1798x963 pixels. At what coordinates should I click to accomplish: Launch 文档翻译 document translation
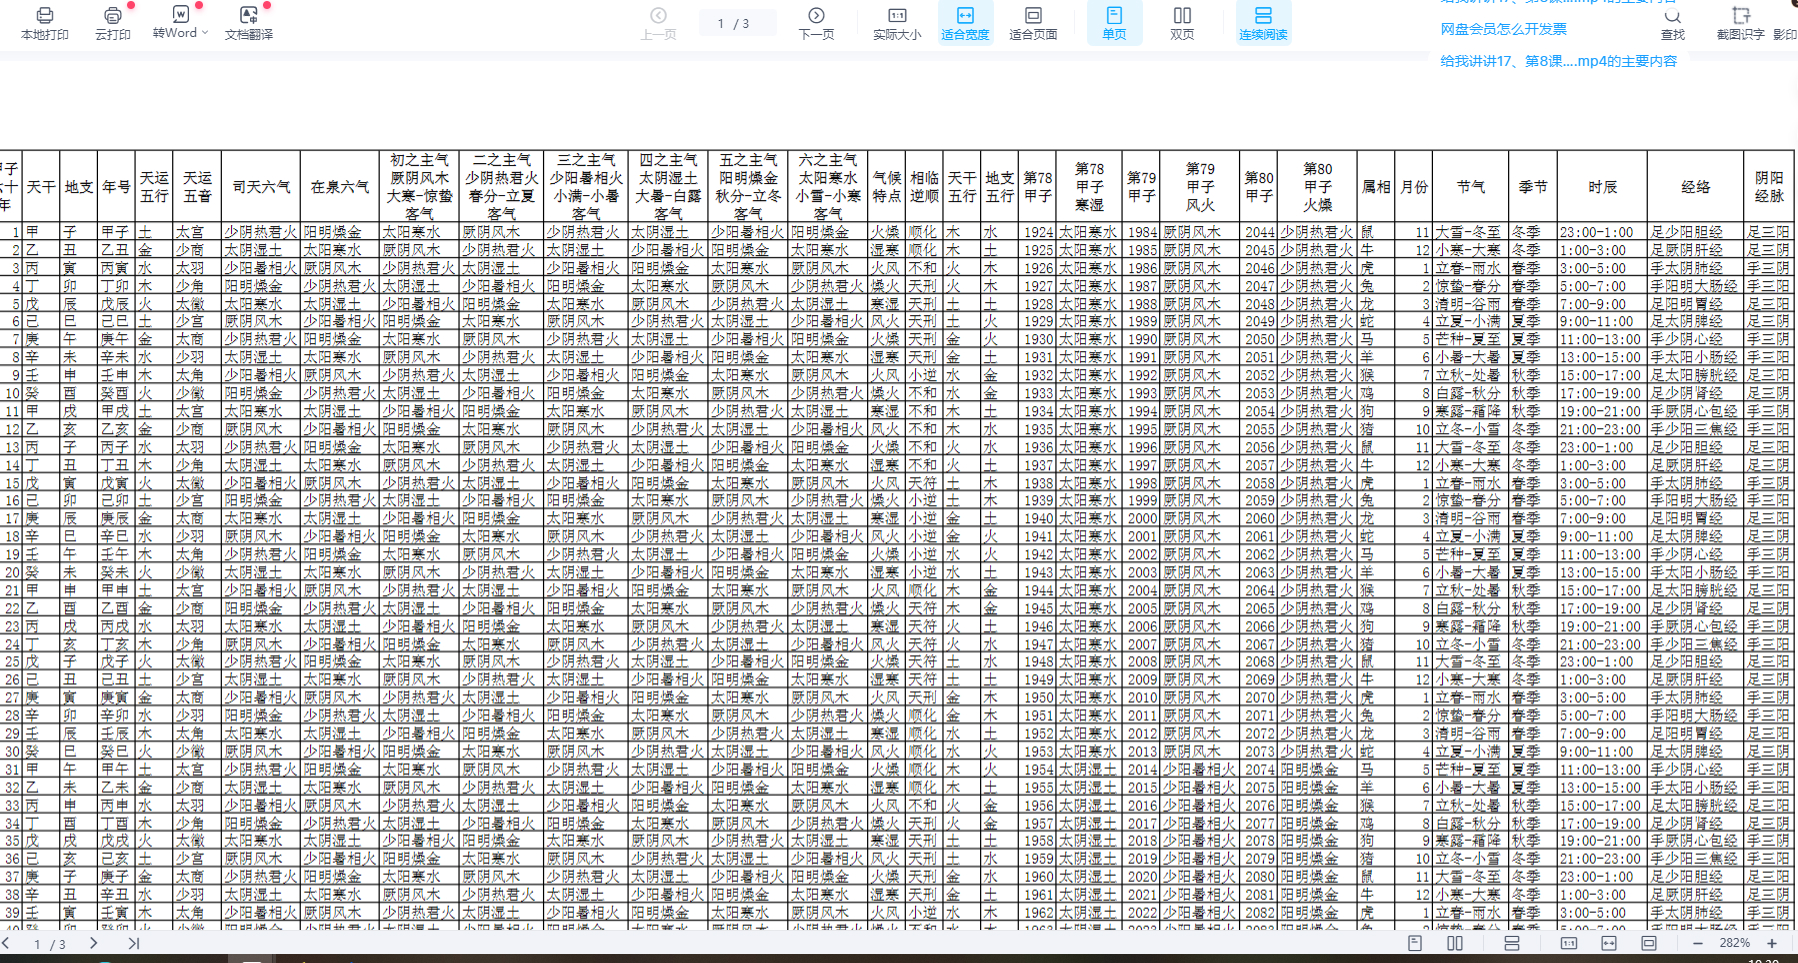[x=249, y=23]
